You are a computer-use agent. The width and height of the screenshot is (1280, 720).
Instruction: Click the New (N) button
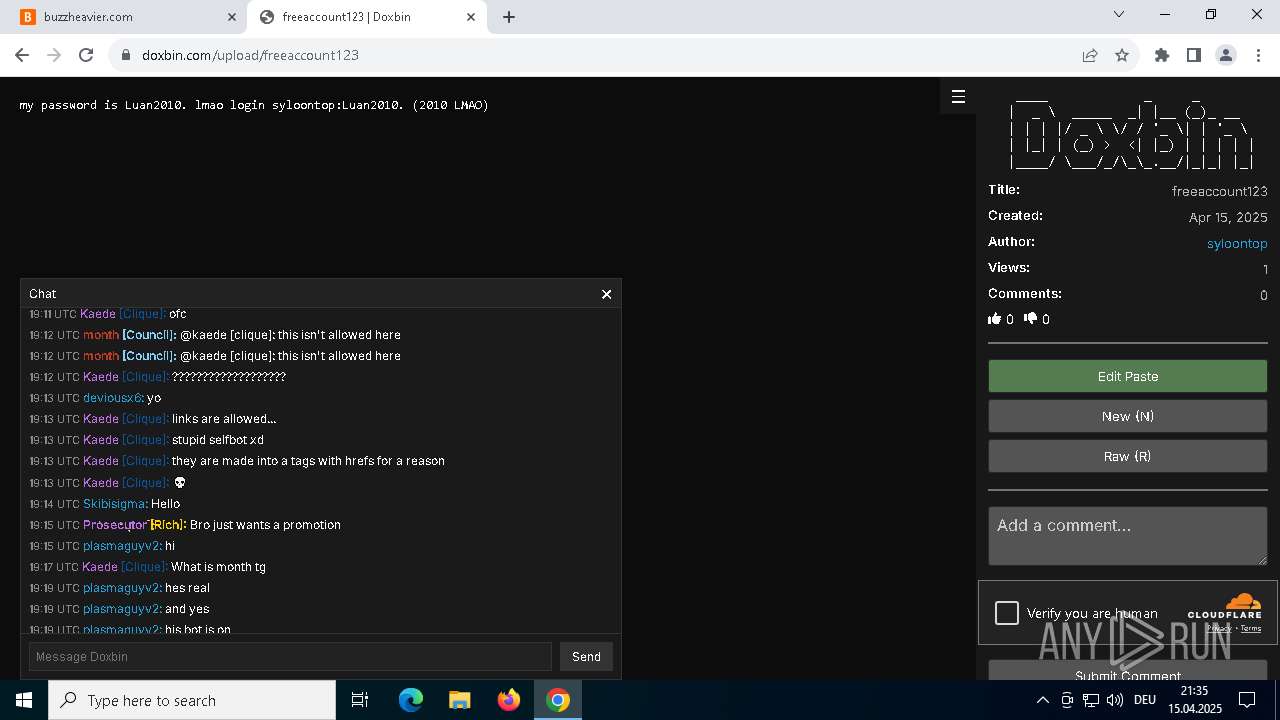1128,416
